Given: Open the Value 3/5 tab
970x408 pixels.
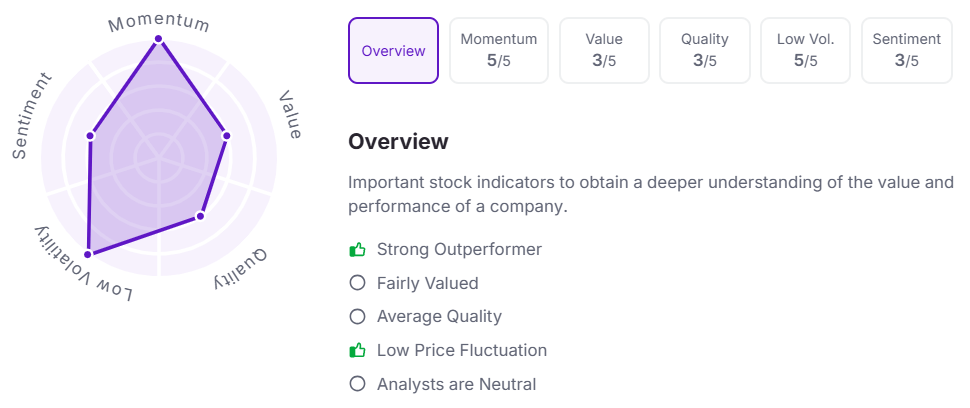Looking at the screenshot, I should (604, 50).
